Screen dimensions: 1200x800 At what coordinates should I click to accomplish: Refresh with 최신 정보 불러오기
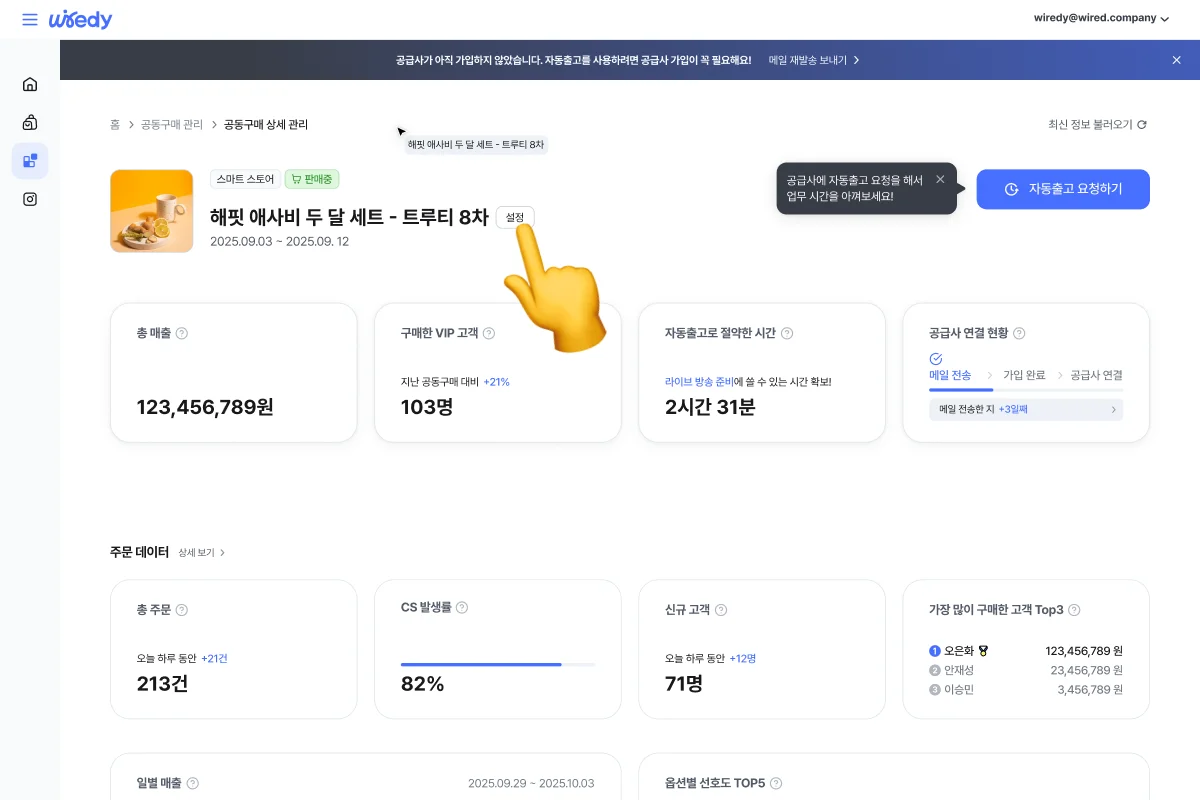[1097, 125]
